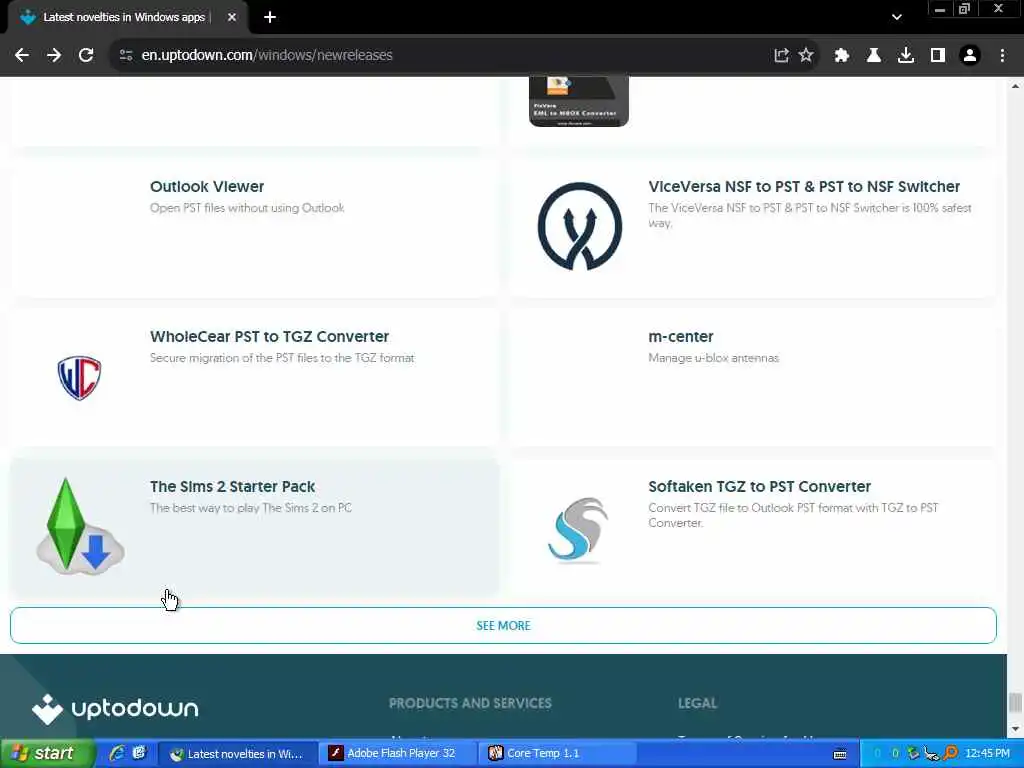Click the share this page icon

tap(781, 56)
